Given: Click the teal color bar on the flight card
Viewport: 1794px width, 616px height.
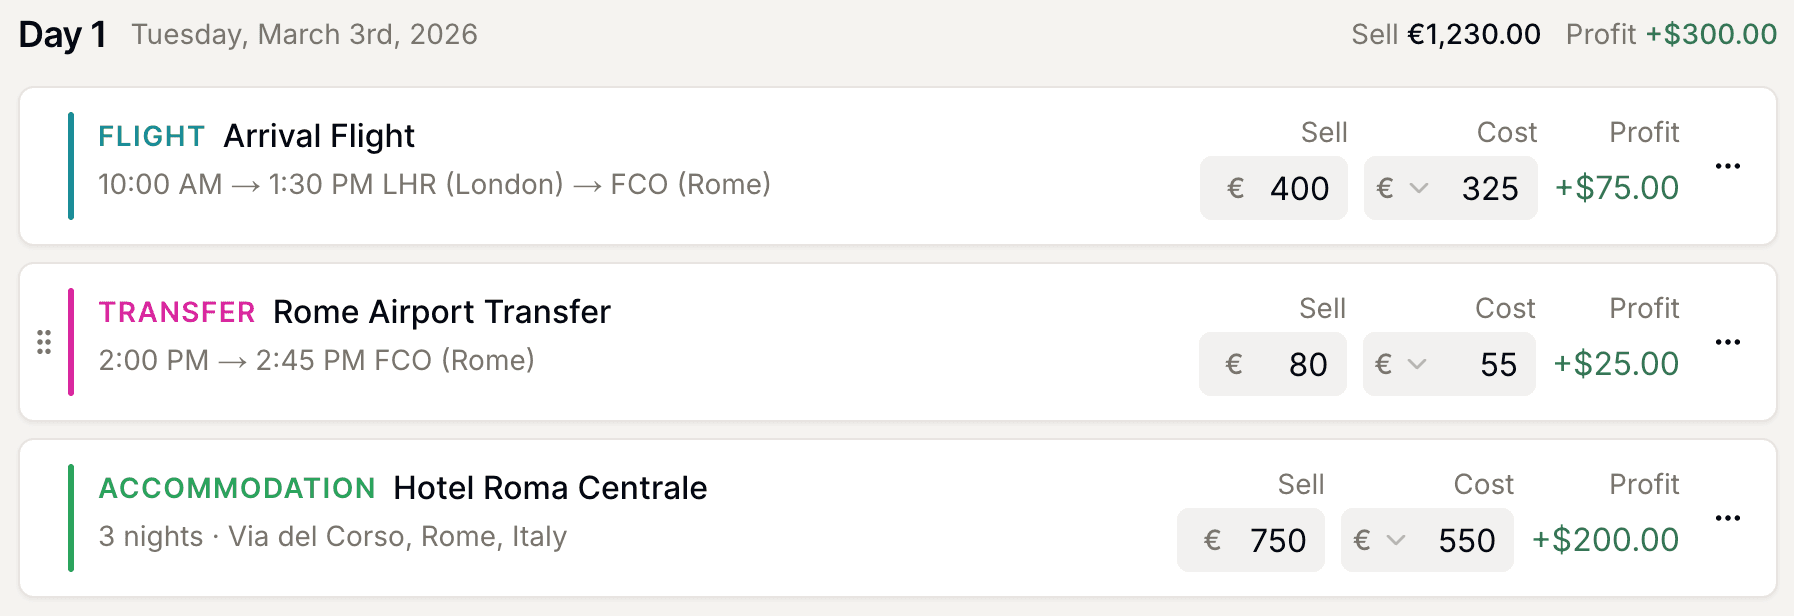Looking at the screenshot, I should coord(70,165).
